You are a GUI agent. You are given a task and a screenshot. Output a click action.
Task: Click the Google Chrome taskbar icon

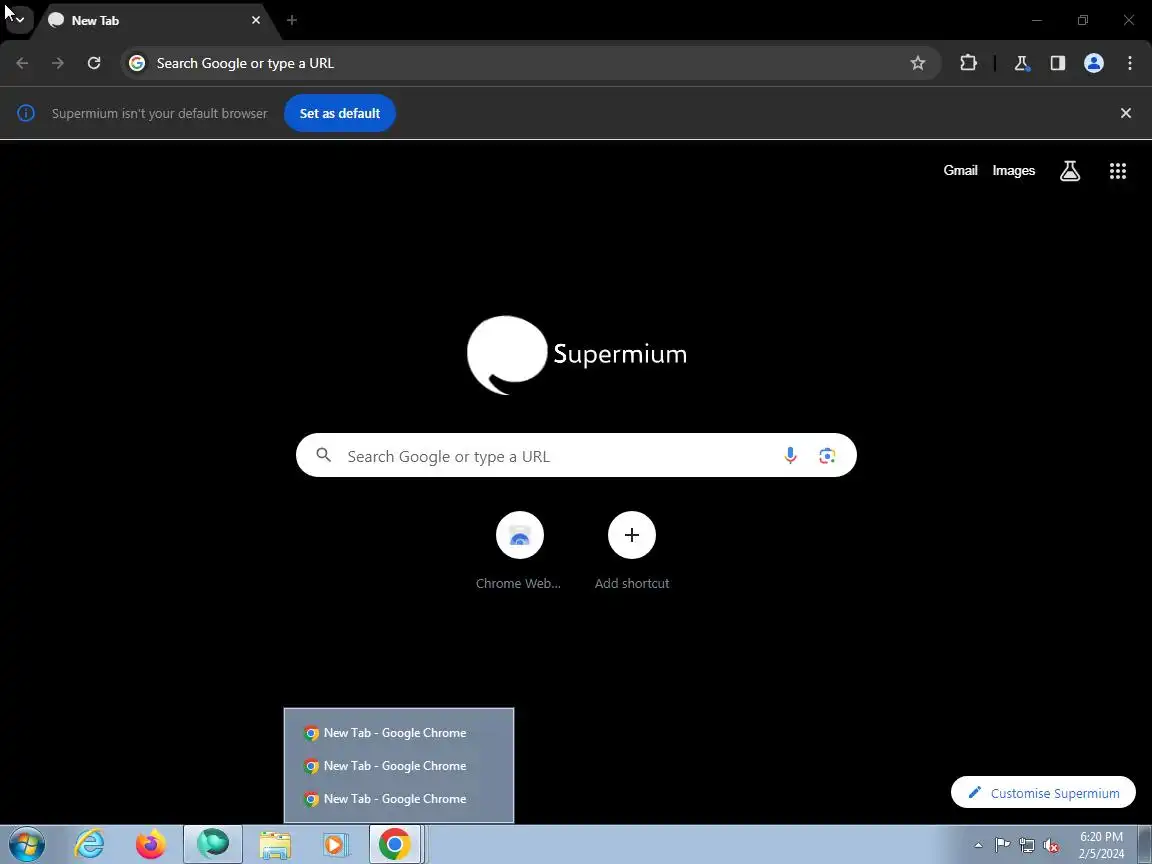click(x=395, y=845)
